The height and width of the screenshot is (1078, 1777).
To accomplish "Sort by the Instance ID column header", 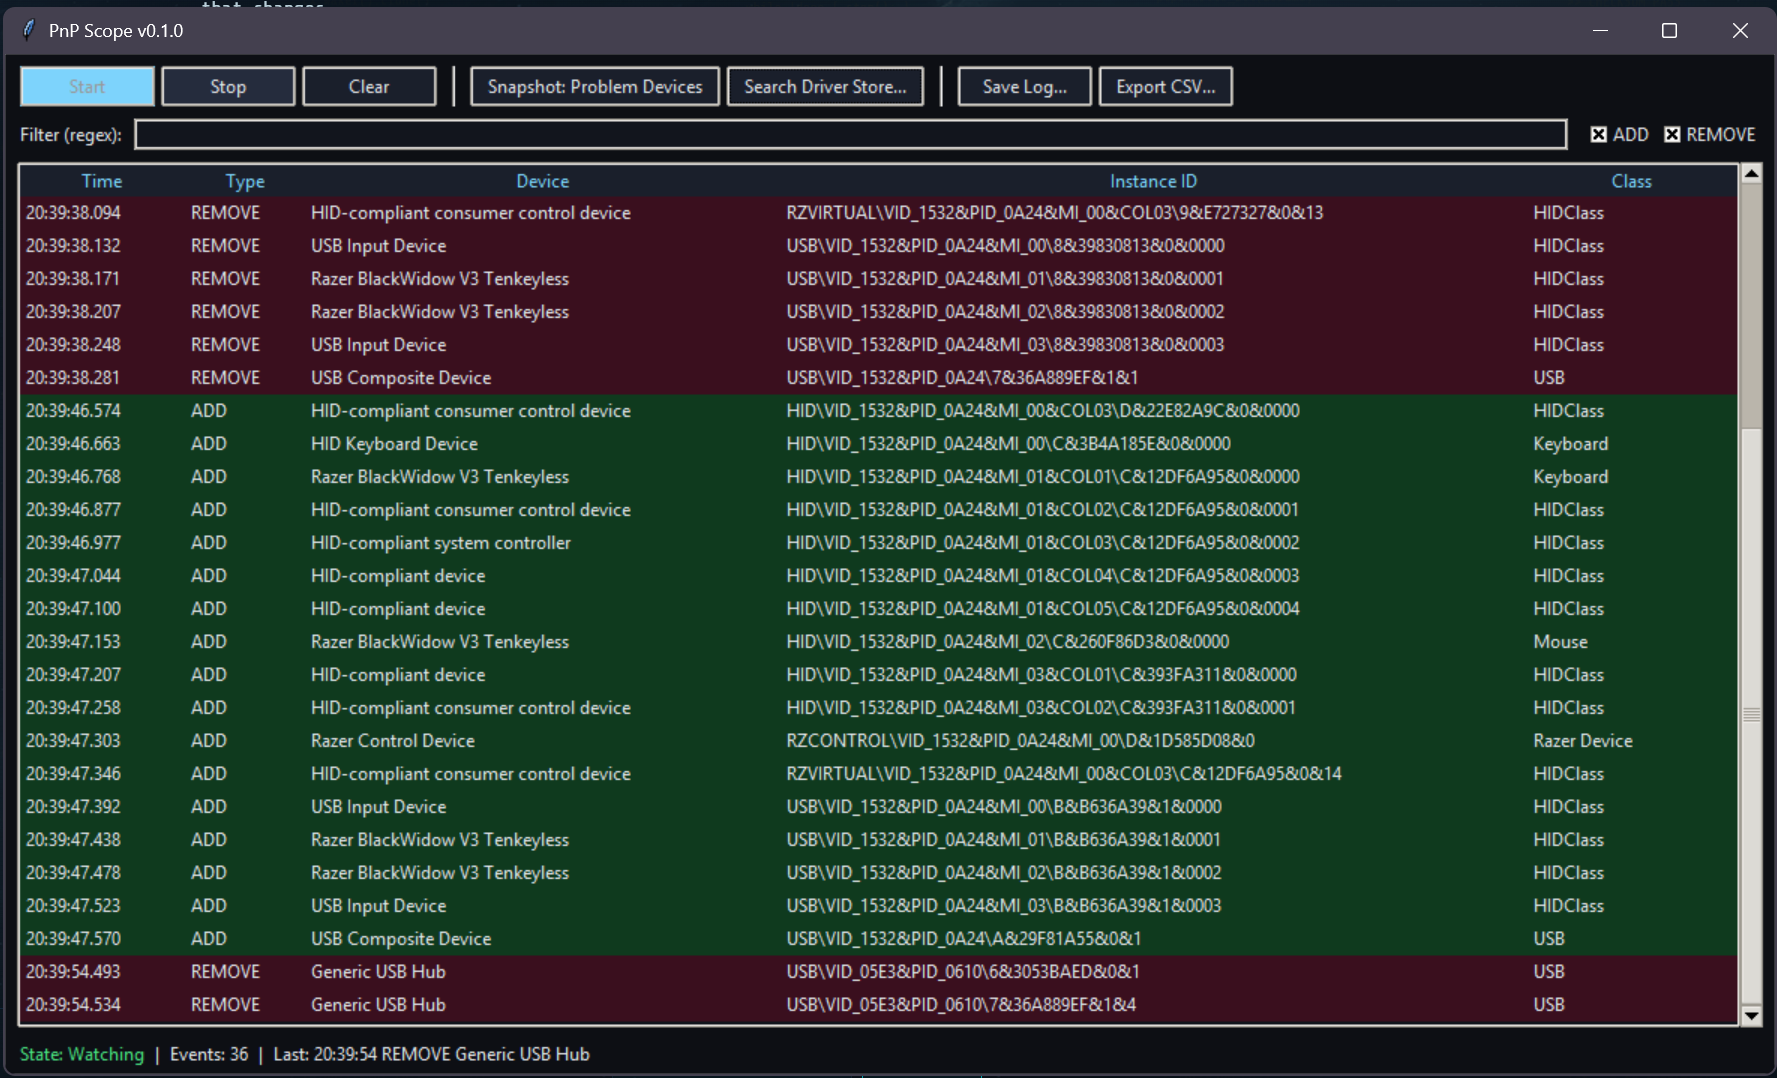I will pyautogui.click(x=1153, y=181).
